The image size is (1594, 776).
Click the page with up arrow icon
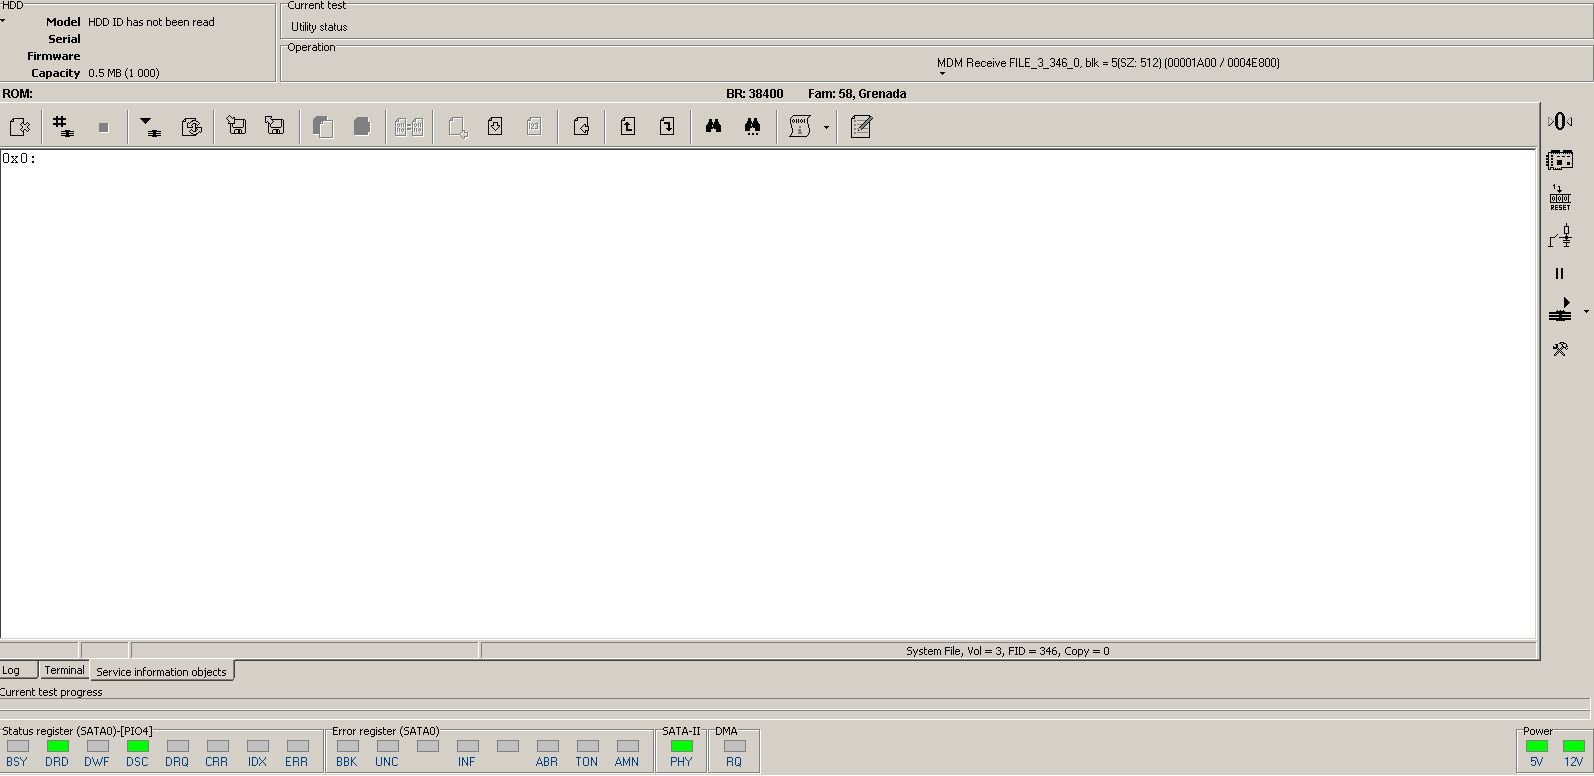[628, 126]
